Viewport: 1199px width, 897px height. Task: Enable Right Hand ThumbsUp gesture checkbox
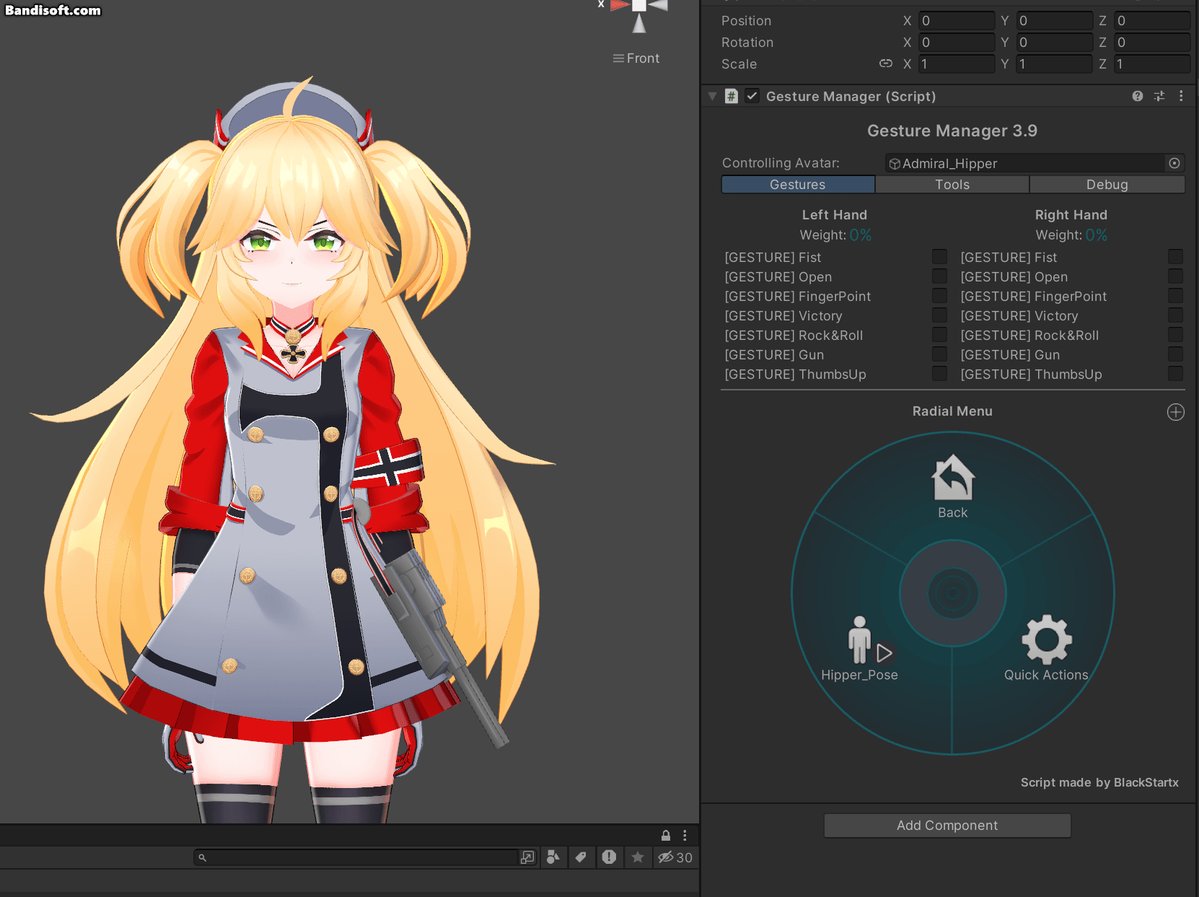click(1175, 374)
